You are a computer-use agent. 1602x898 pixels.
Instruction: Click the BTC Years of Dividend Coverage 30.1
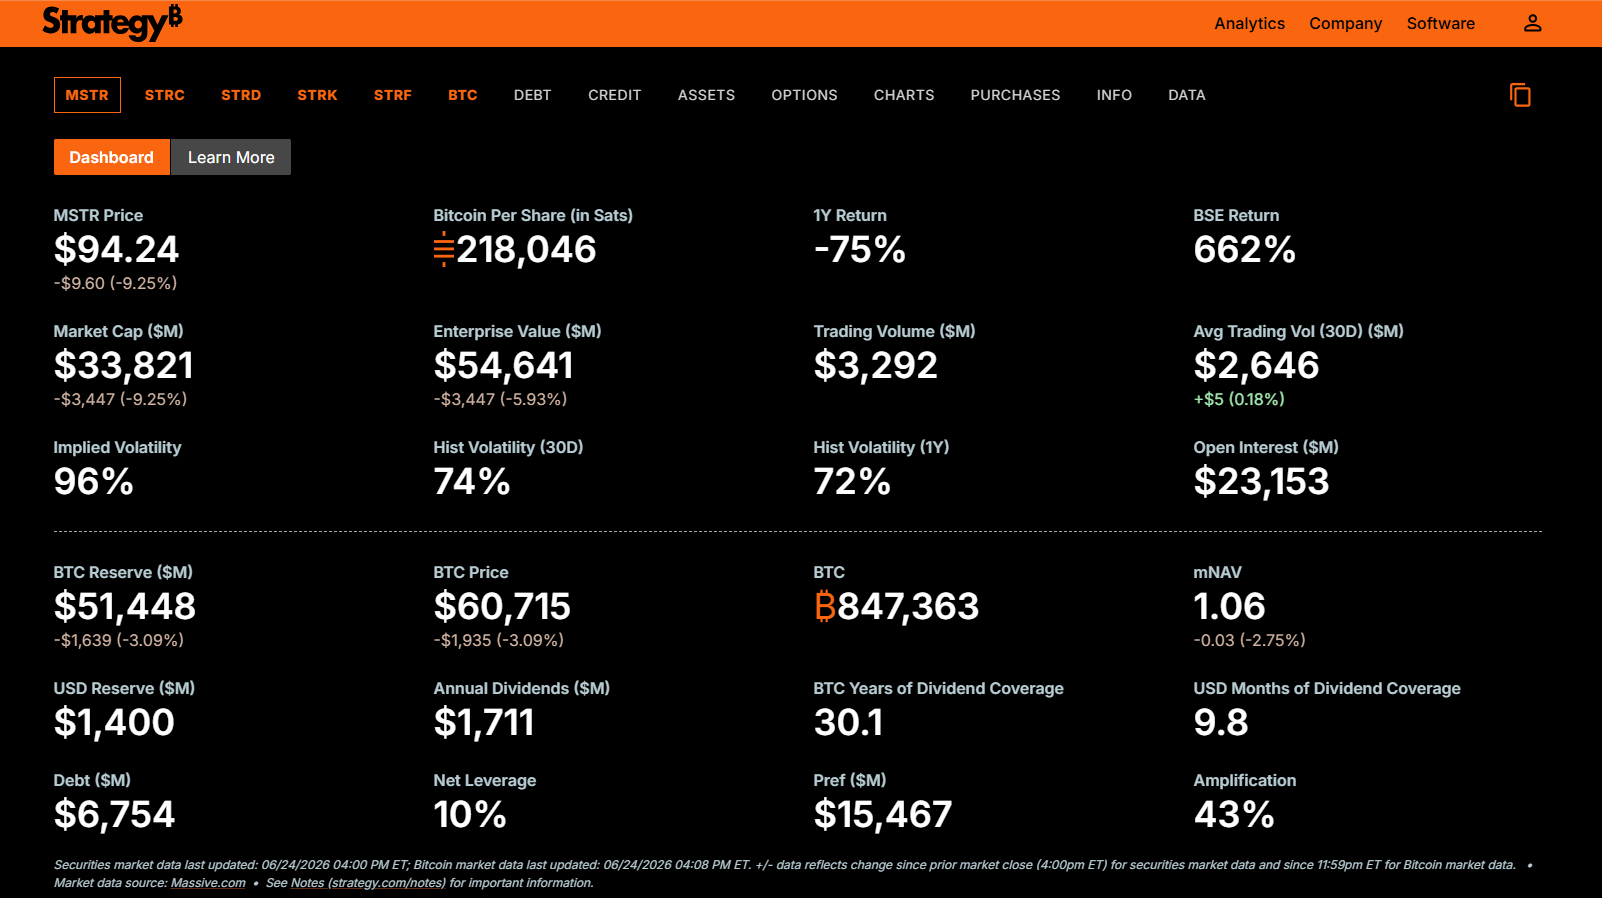click(x=848, y=722)
